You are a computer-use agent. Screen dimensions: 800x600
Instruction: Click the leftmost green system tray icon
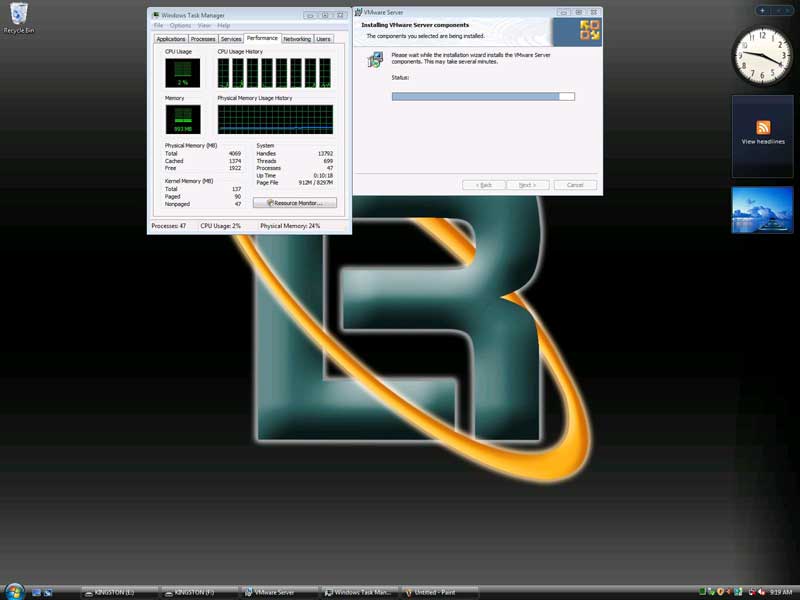coord(702,592)
